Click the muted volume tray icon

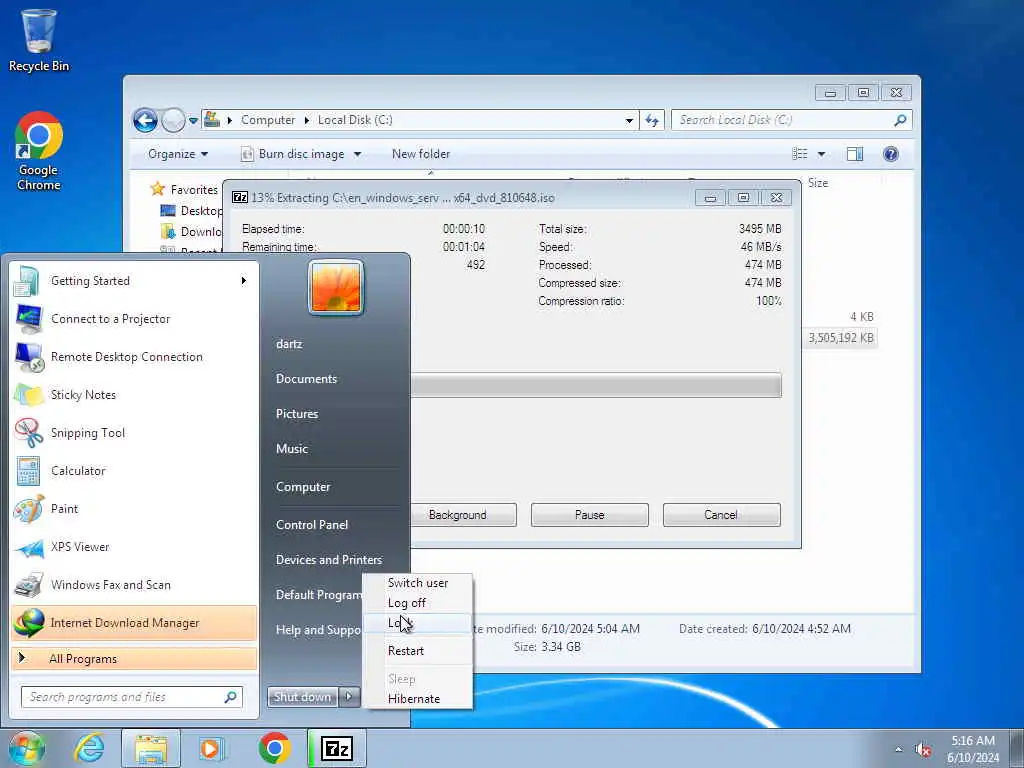[923, 750]
